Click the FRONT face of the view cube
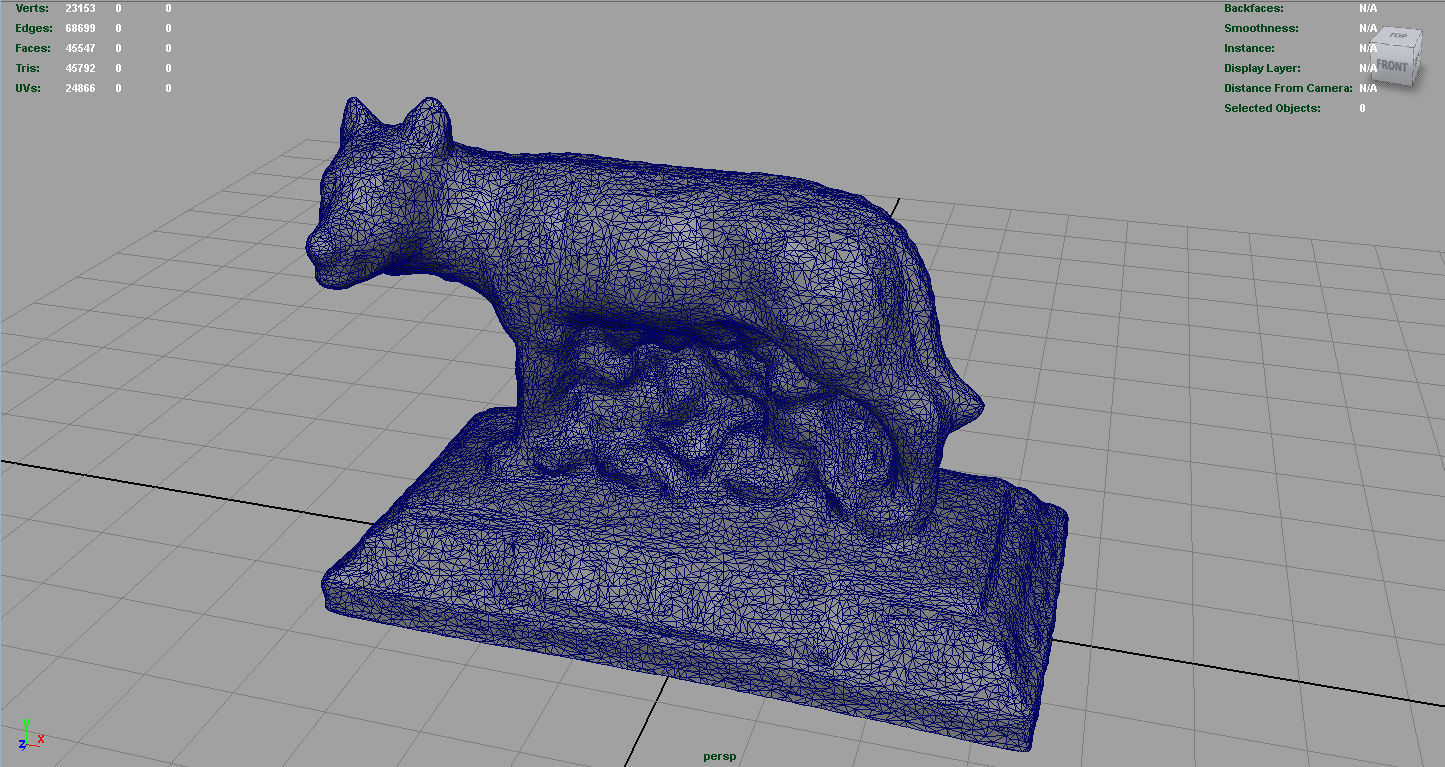1445x767 pixels. 1391,67
